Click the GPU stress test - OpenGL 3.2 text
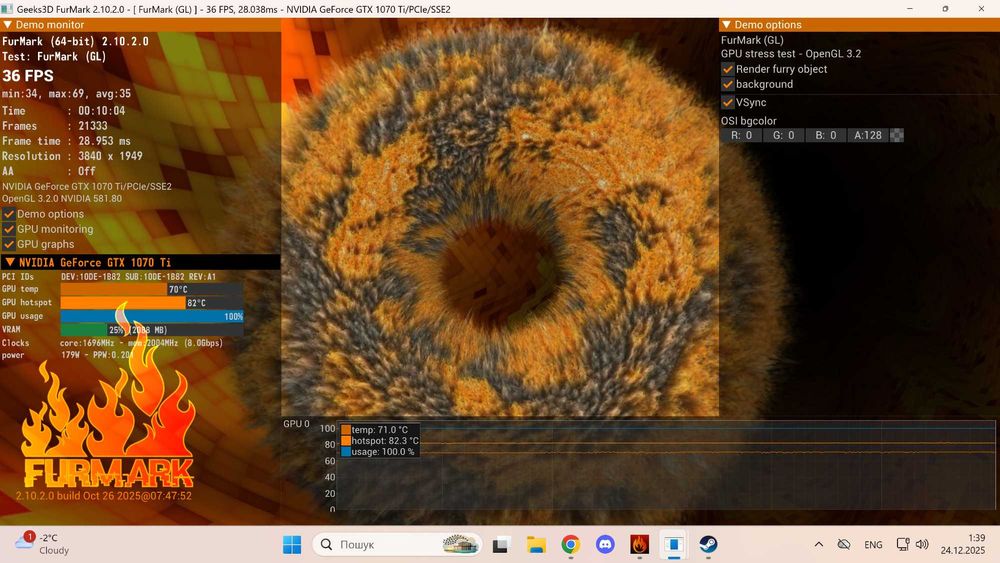This screenshot has height=563, width=1000. (x=791, y=54)
